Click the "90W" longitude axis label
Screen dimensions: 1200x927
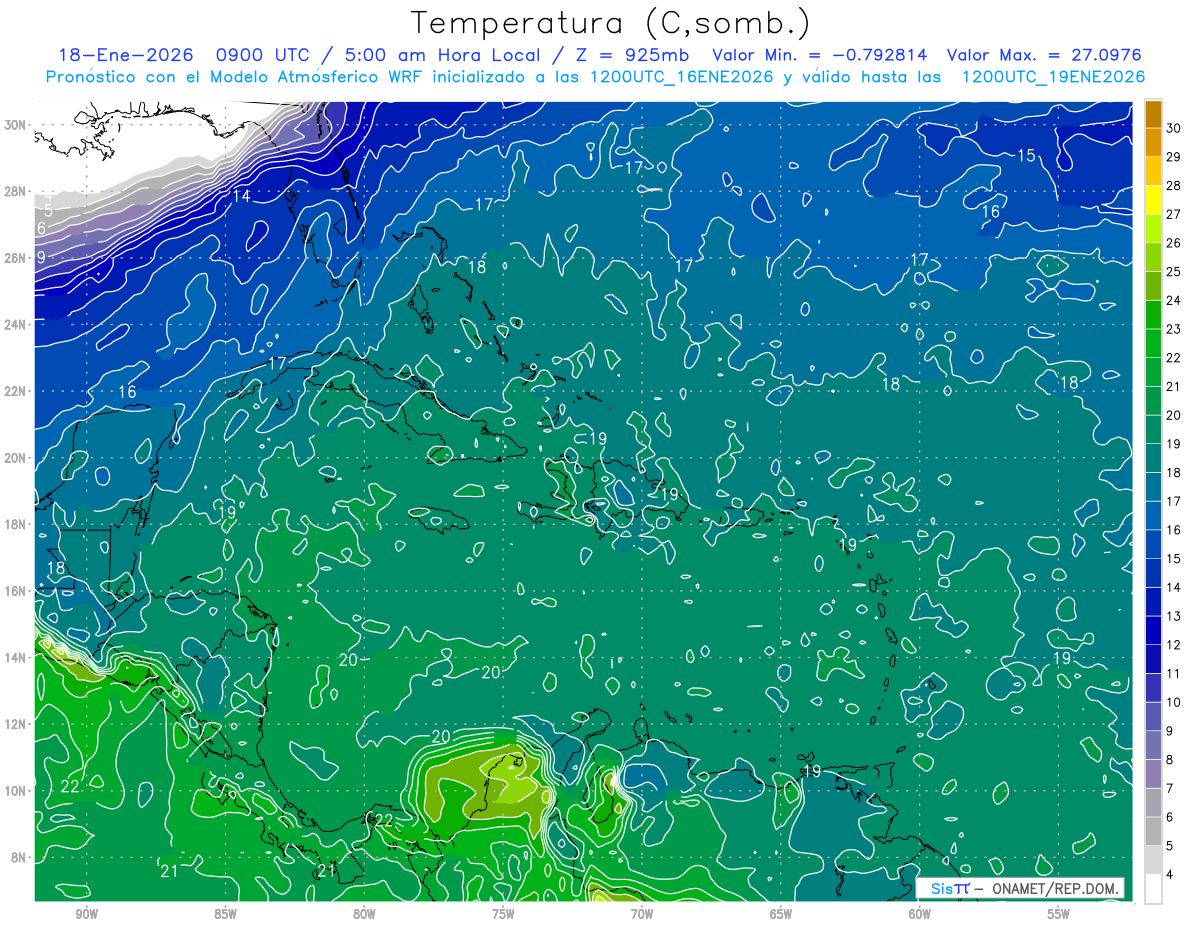[x=86, y=914]
